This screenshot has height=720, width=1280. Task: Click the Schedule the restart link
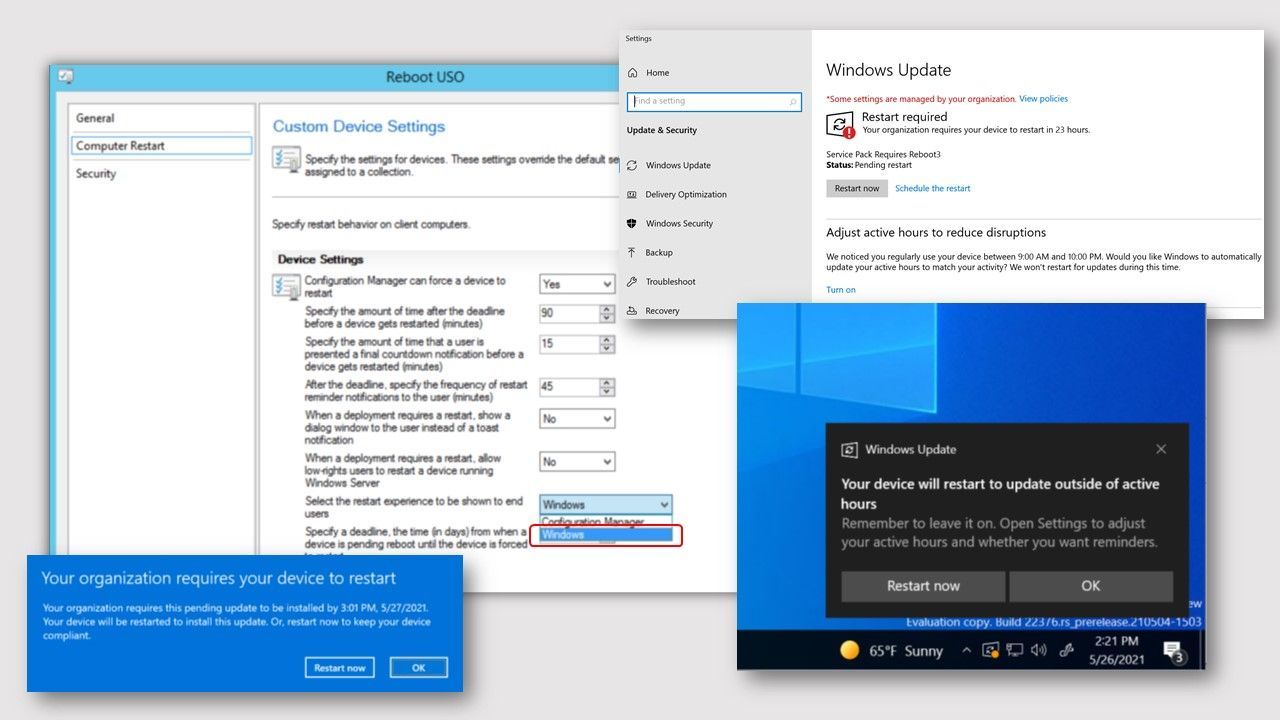[x=932, y=189]
